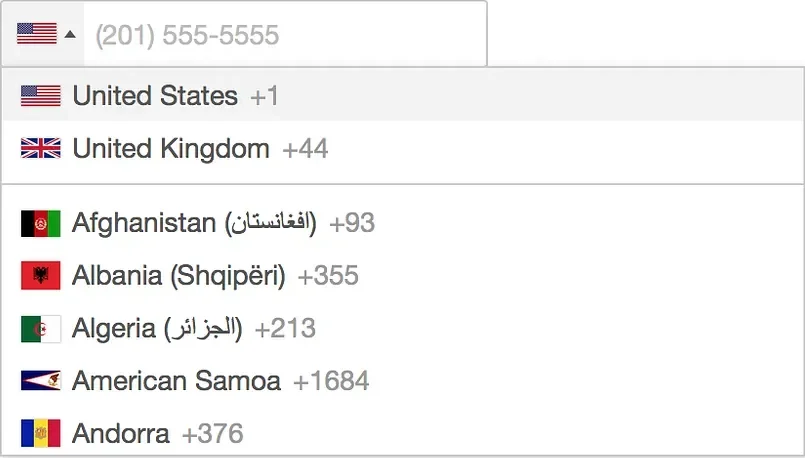
Task: Click the Albania flag icon
Action: point(41,276)
